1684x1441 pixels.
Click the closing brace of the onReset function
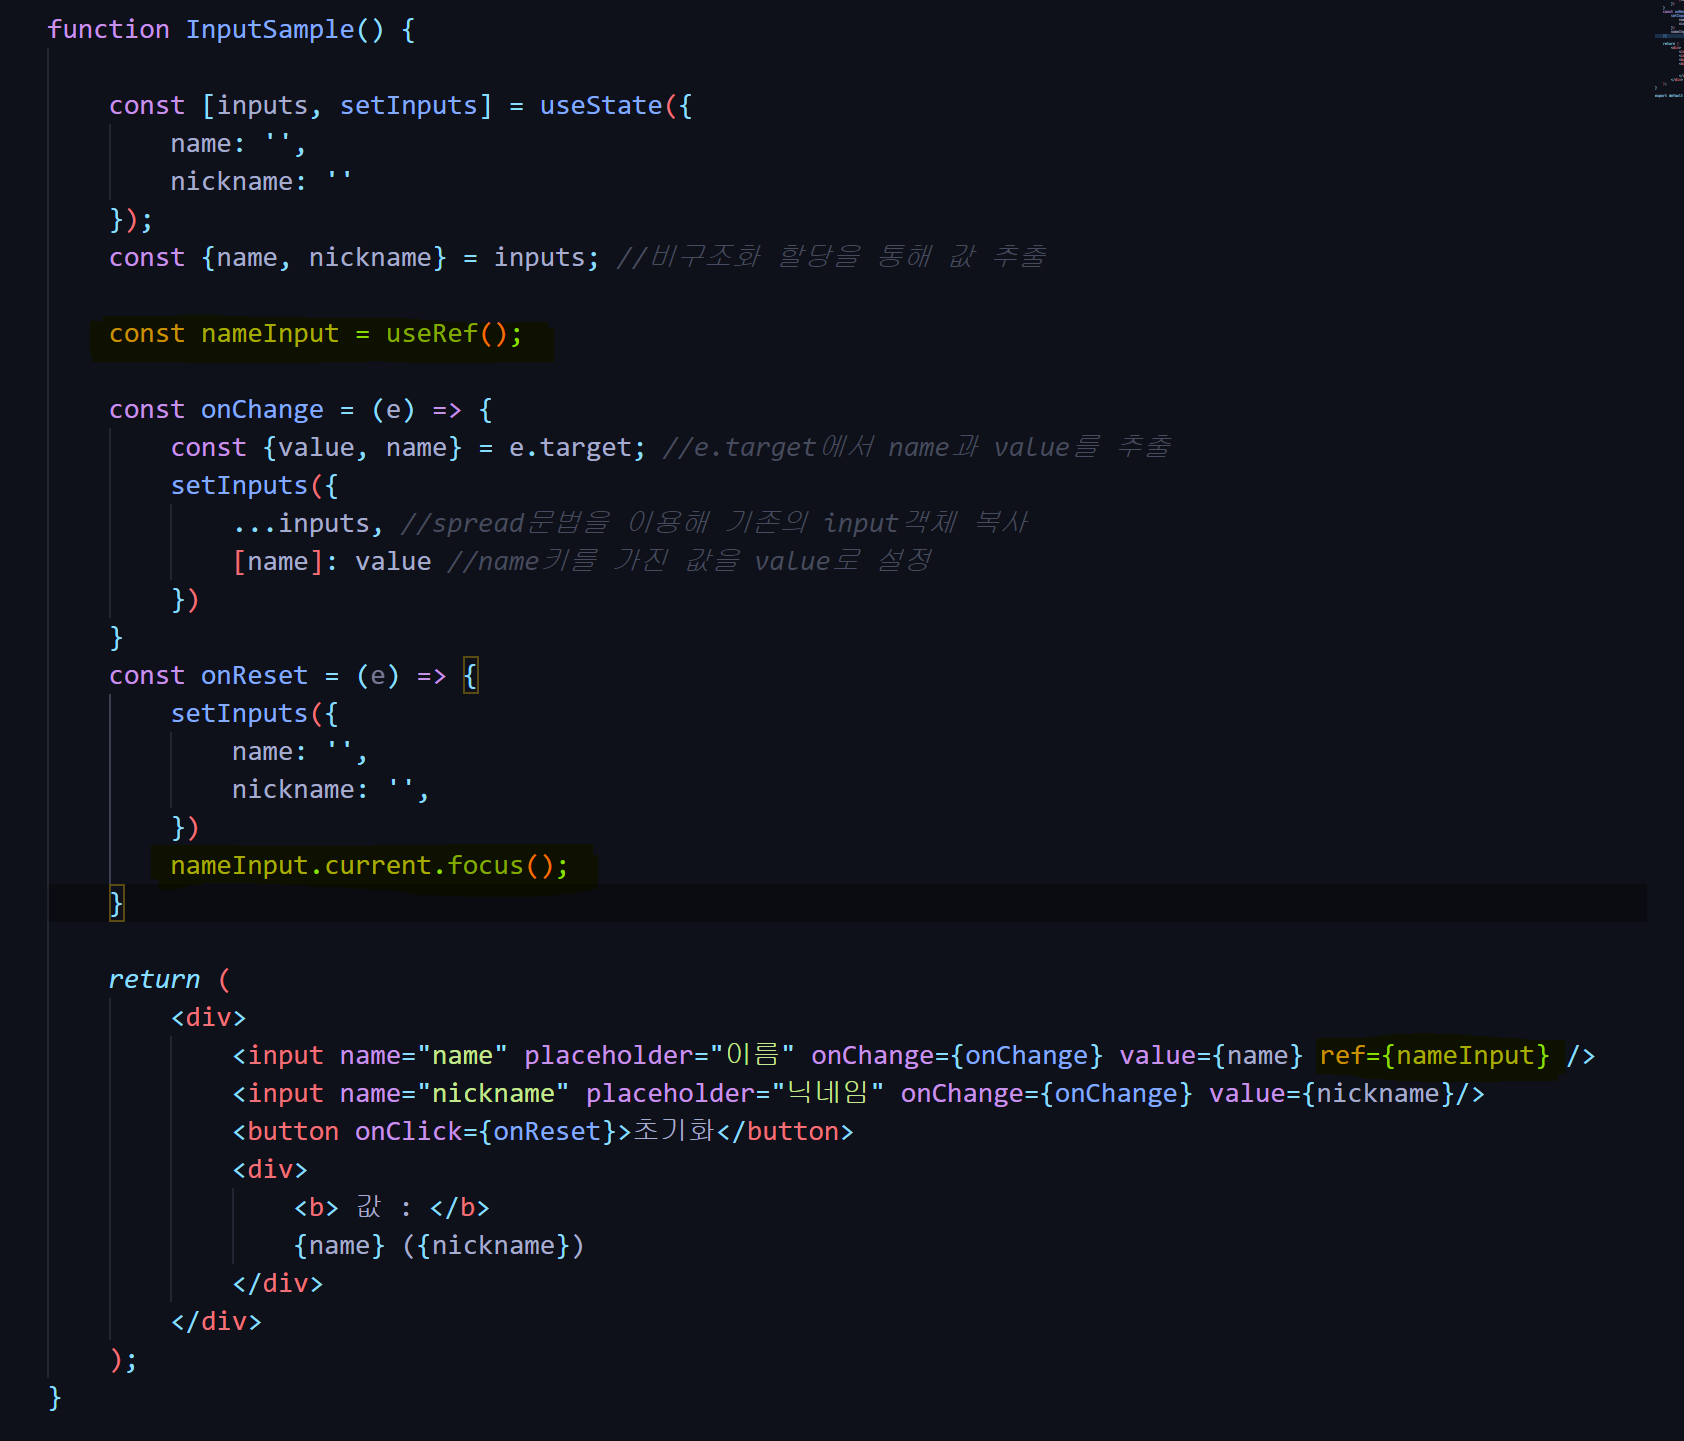pyautogui.click(x=116, y=904)
